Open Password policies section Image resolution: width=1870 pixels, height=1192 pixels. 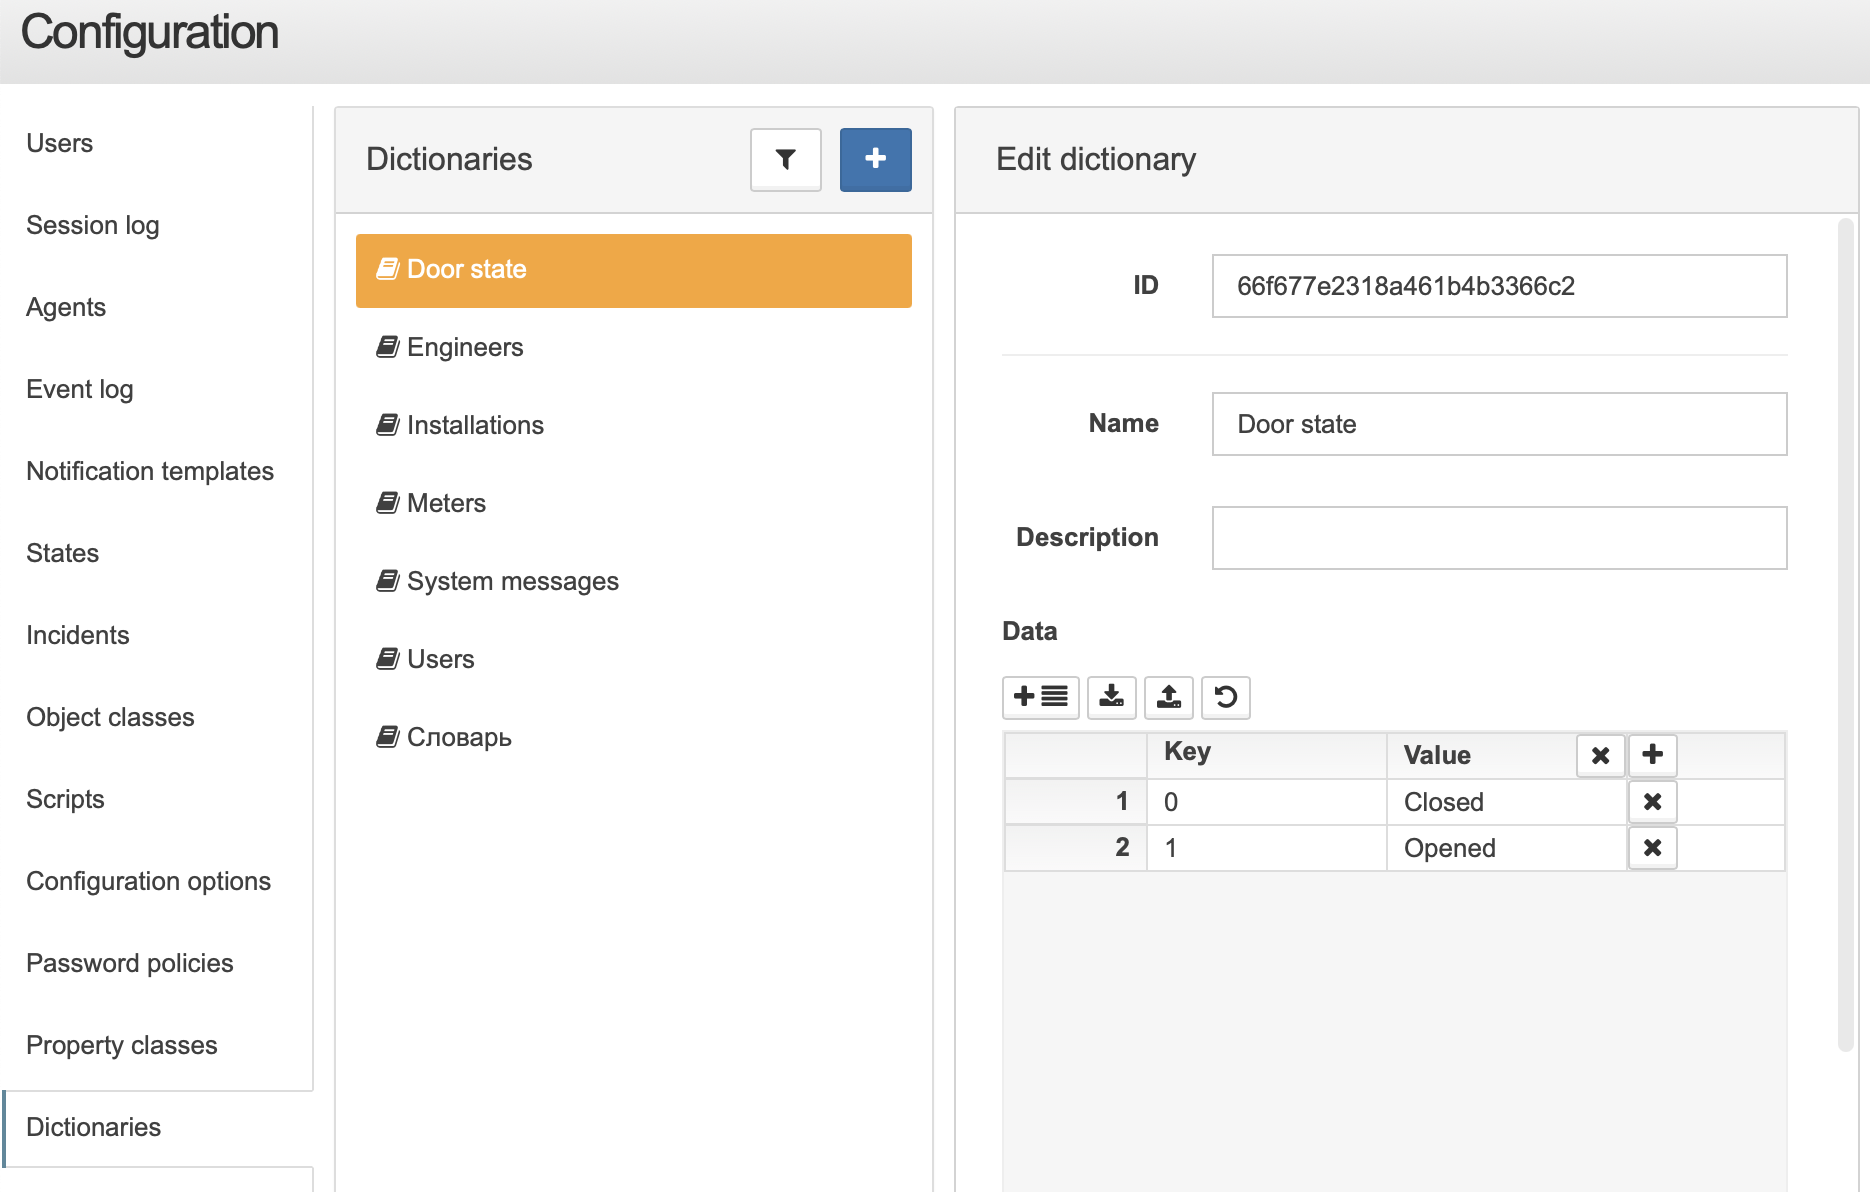(129, 963)
